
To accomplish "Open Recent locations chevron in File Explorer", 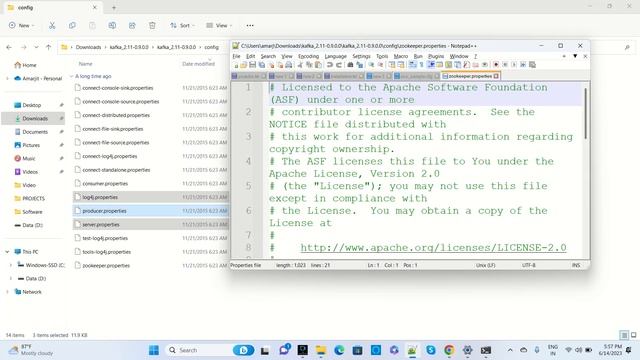I will pos(36,47).
